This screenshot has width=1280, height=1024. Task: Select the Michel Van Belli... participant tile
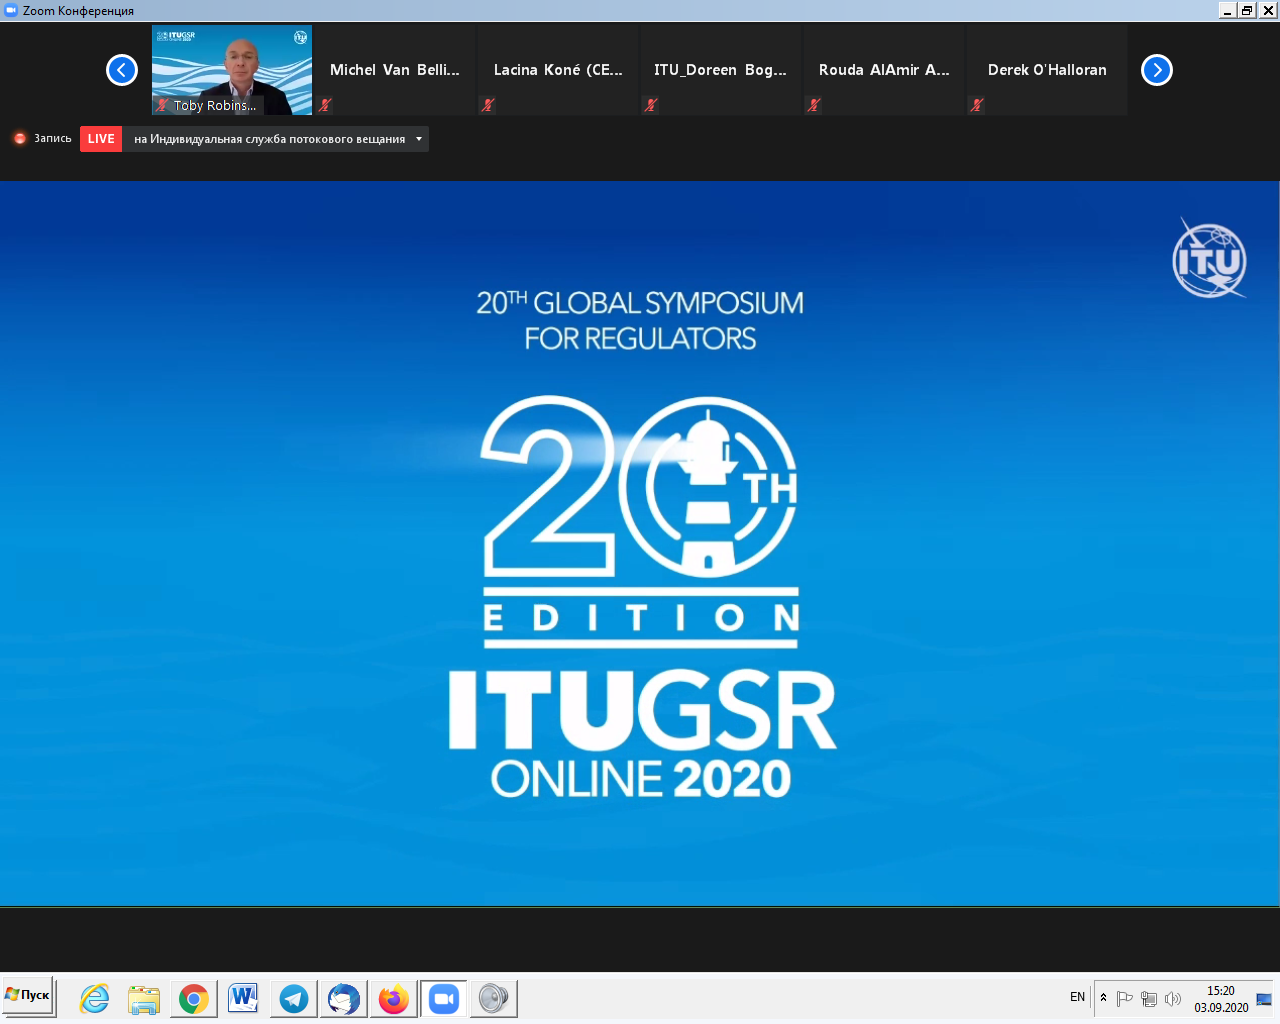coord(395,70)
